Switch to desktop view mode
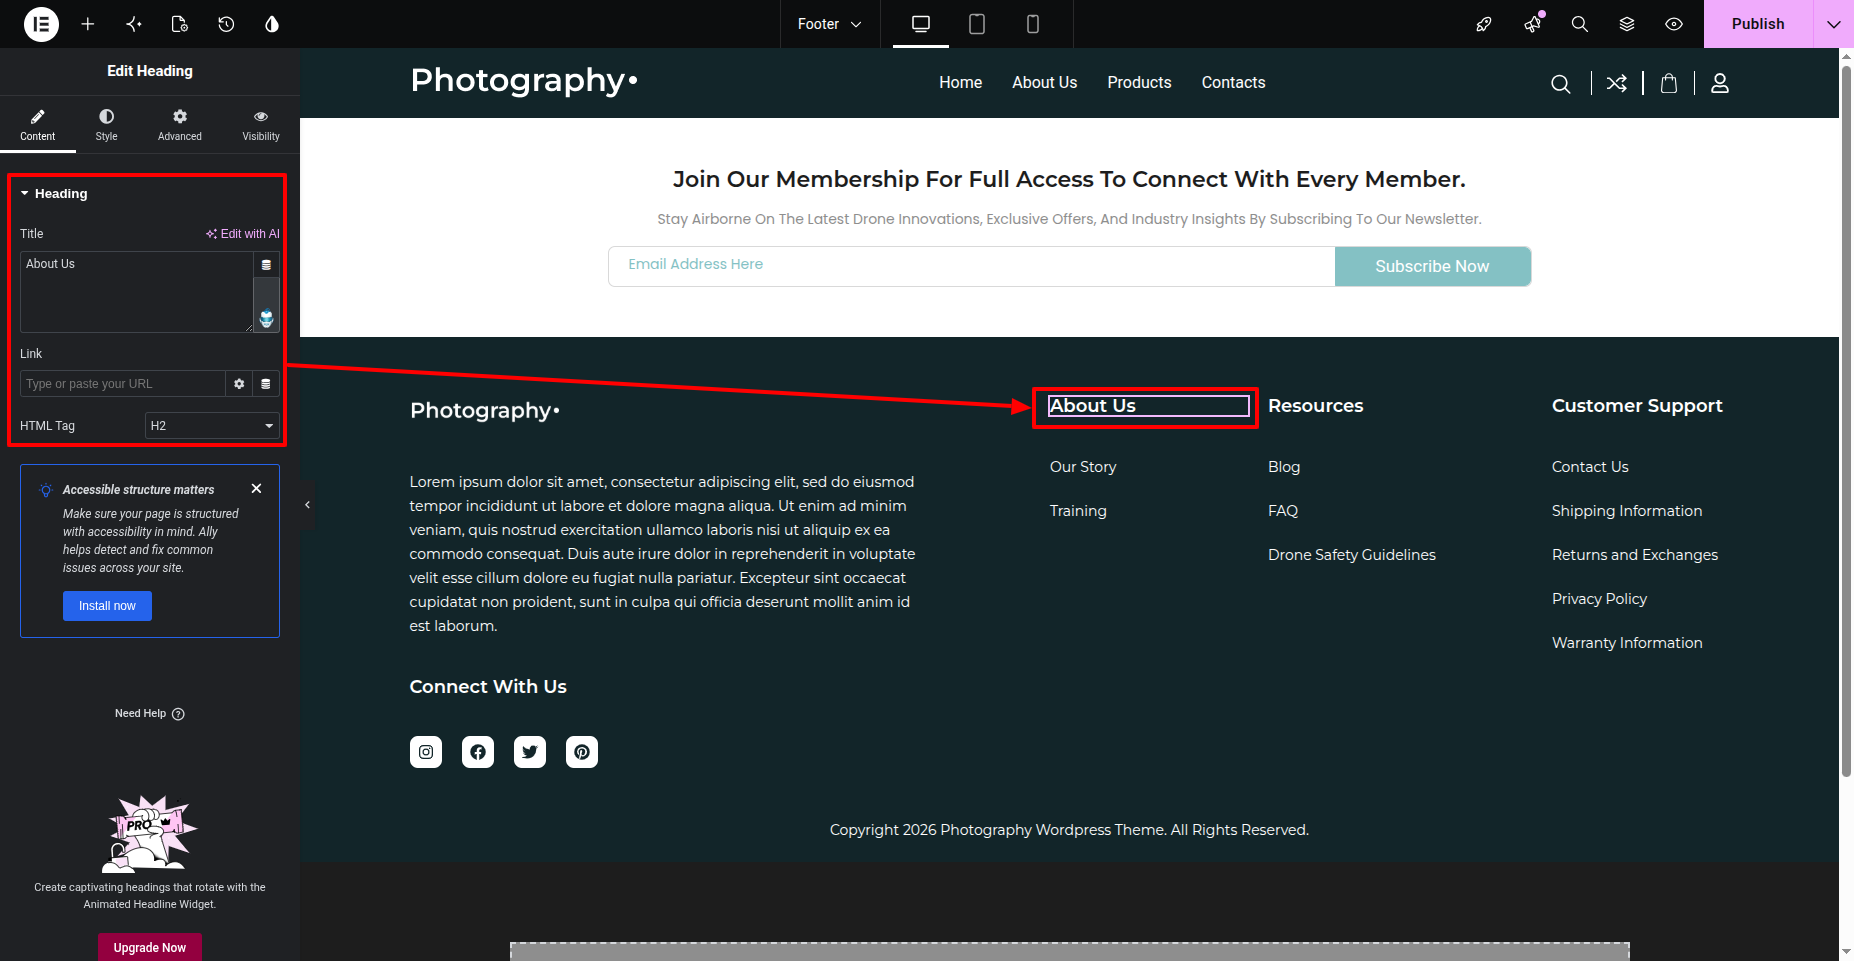This screenshot has width=1854, height=961. 921,24
